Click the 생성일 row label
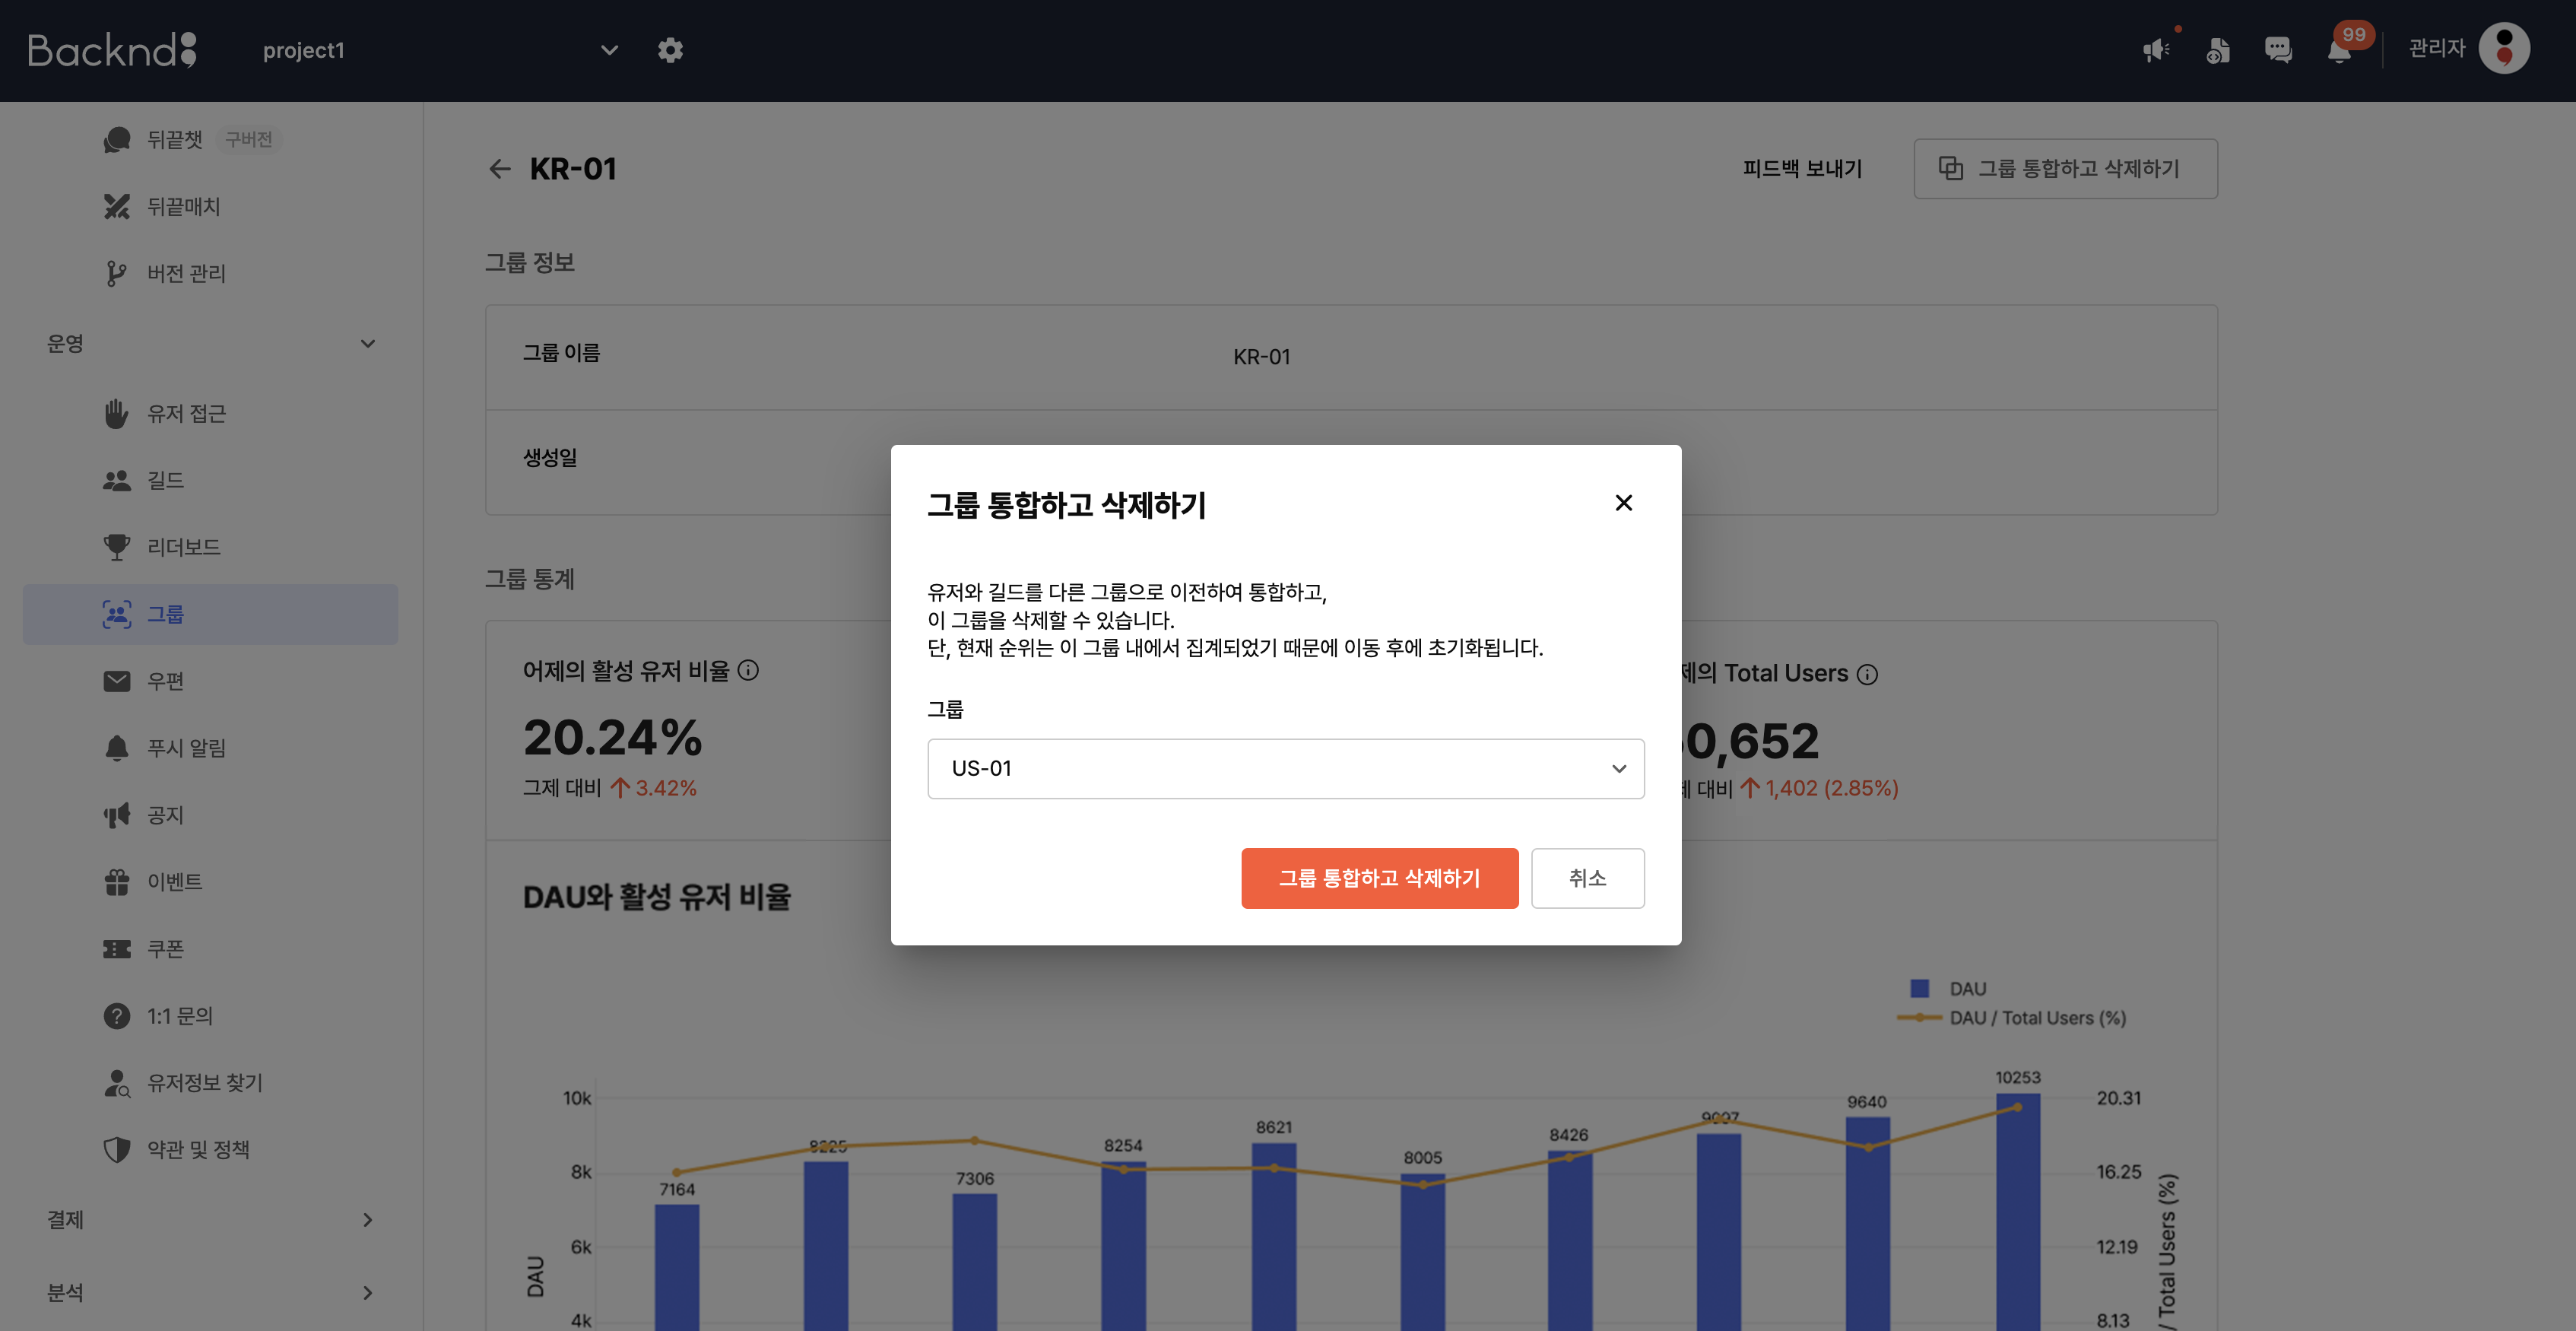2576x1331 pixels. (550, 458)
